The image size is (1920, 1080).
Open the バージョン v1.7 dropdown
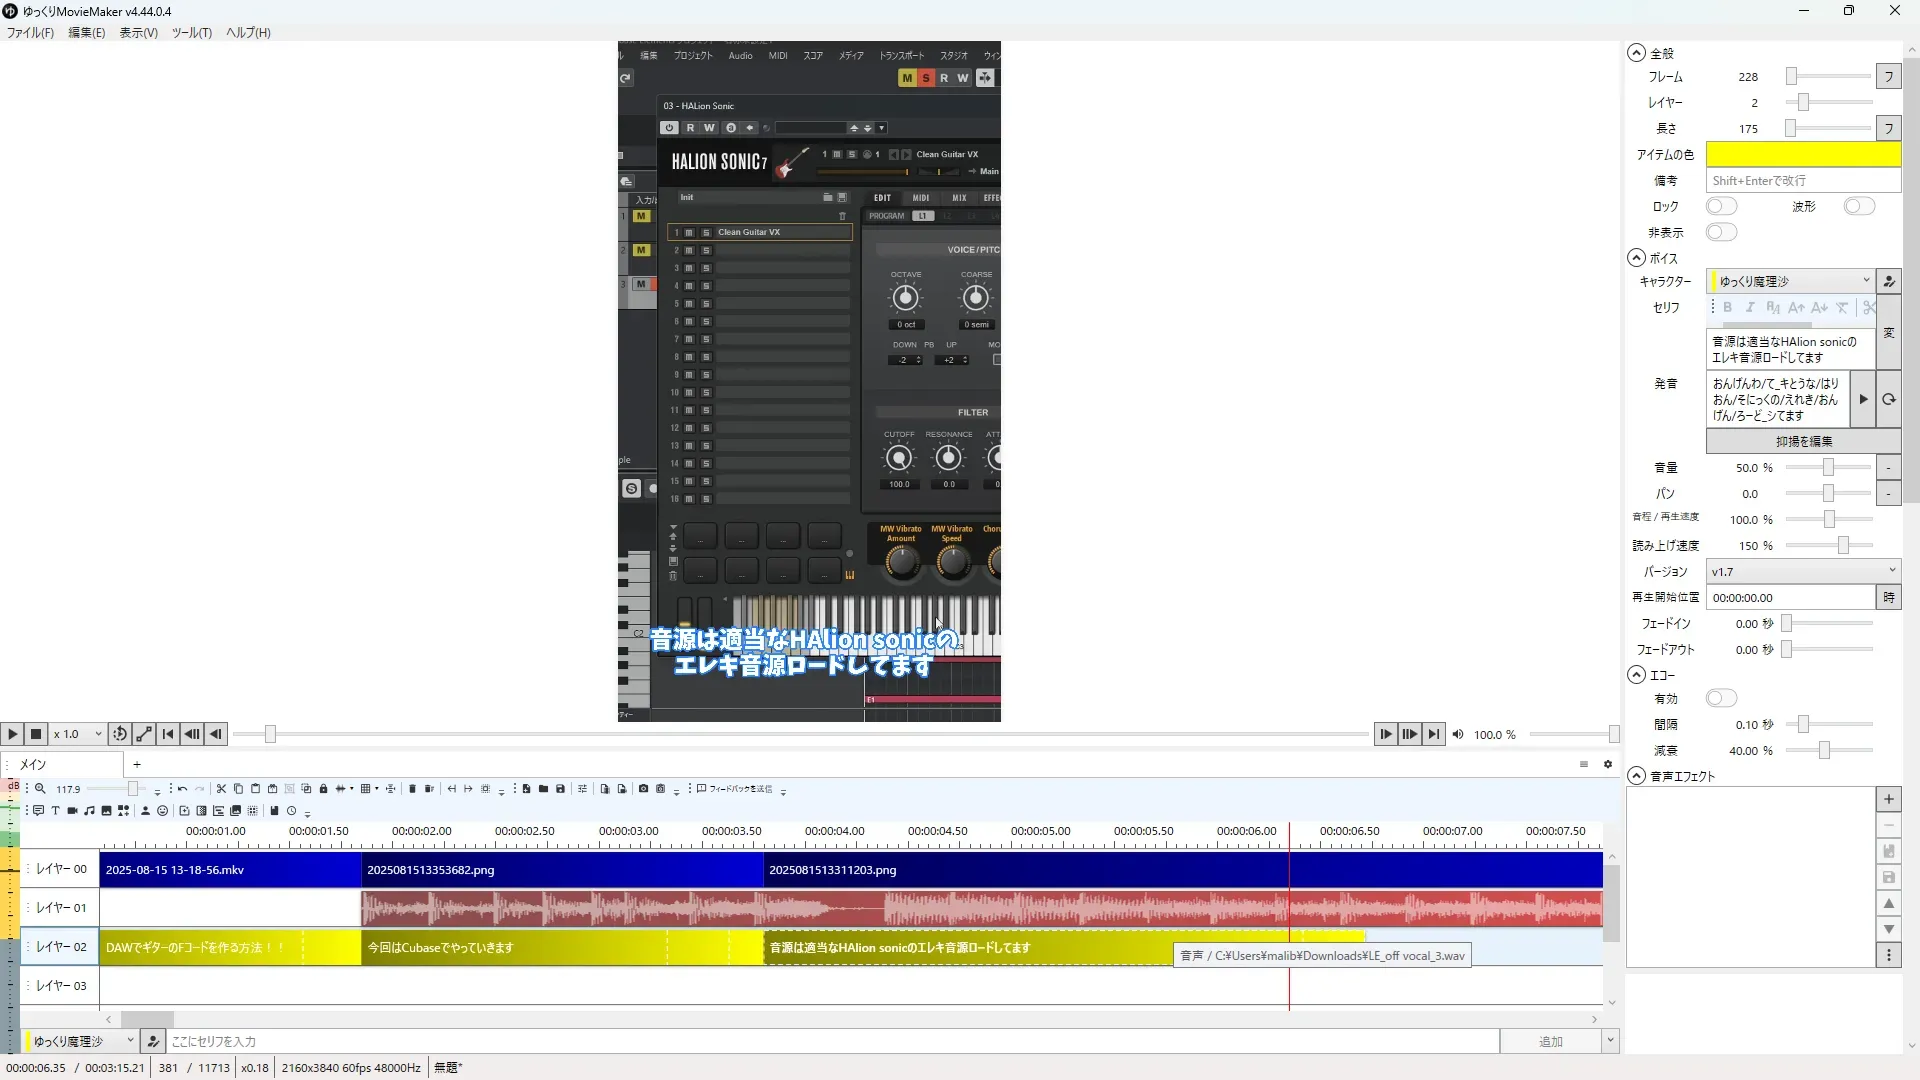coord(1802,571)
